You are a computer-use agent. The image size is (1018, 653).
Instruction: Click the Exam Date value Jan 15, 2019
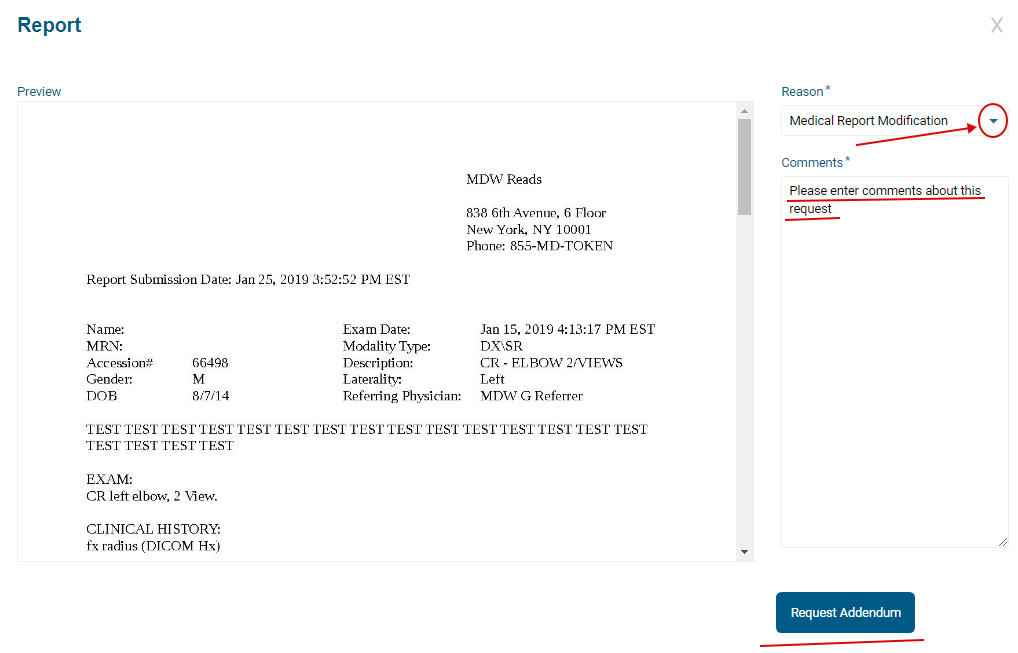(567, 329)
